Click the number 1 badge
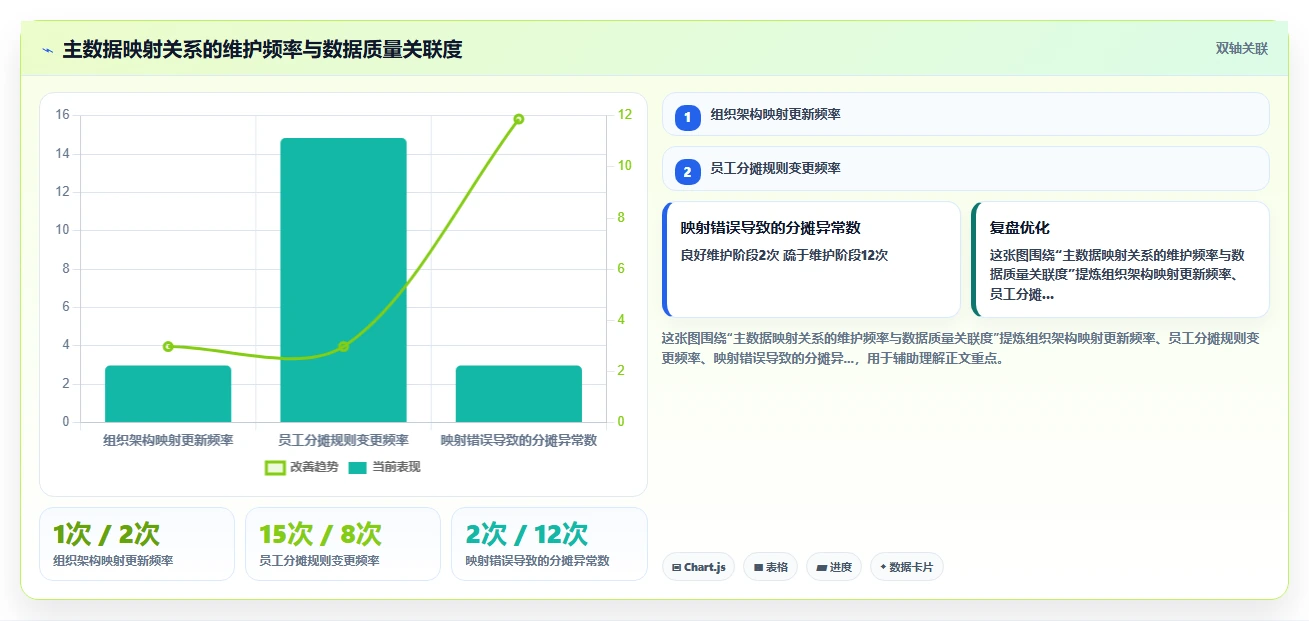The height and width of the screenshot is (621, 1309). (687, 118)
